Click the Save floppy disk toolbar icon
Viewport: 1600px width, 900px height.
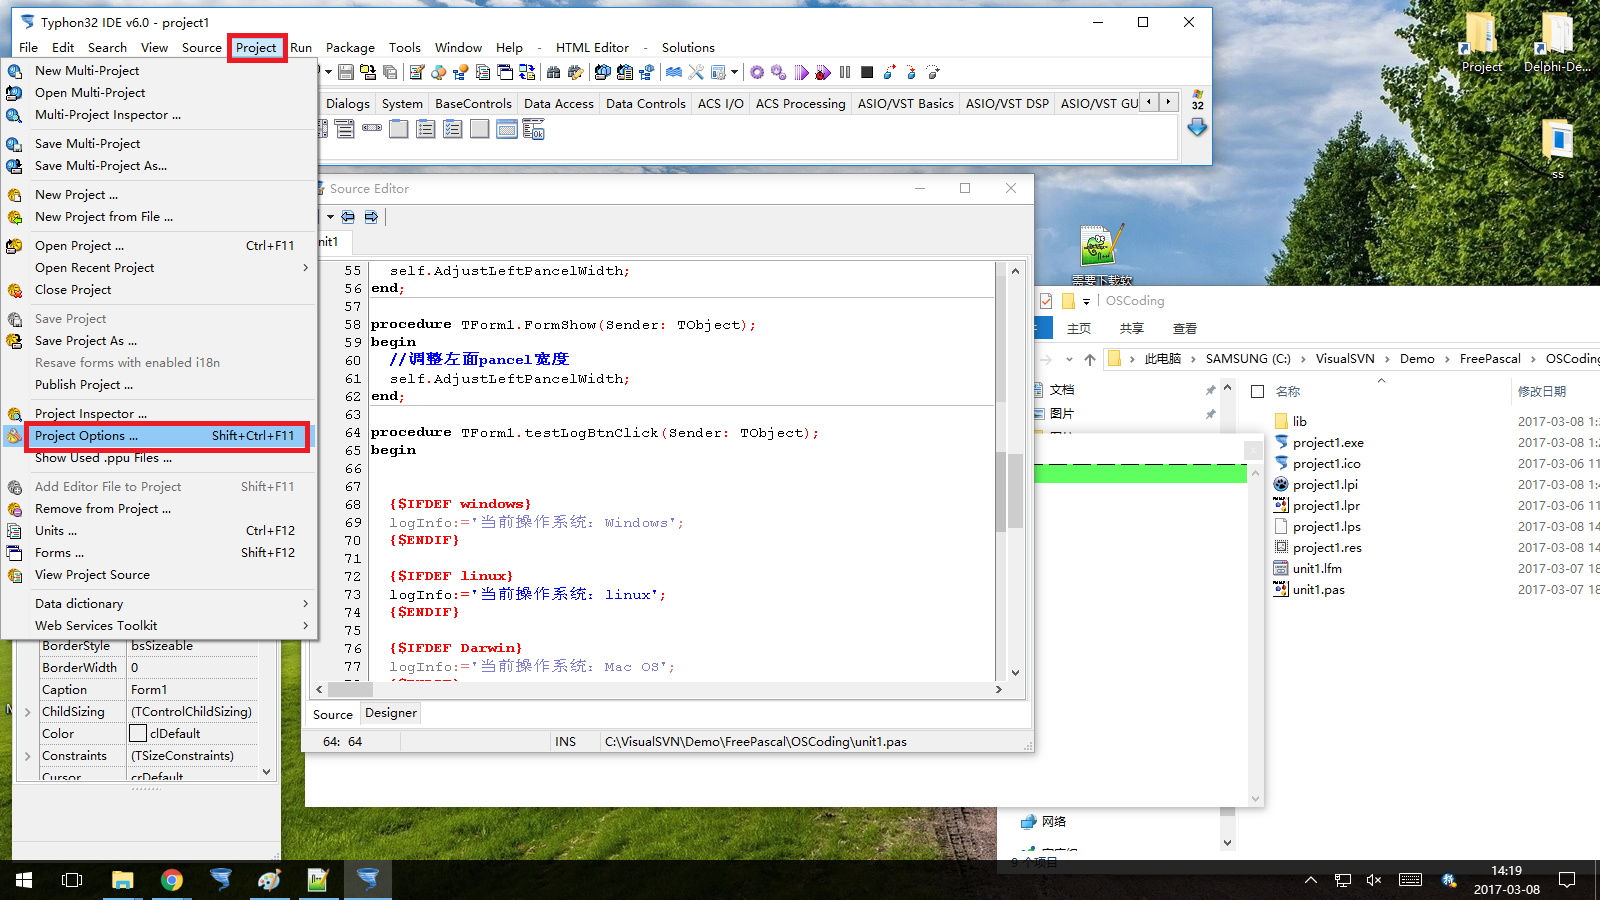click(x=345, y=72)
